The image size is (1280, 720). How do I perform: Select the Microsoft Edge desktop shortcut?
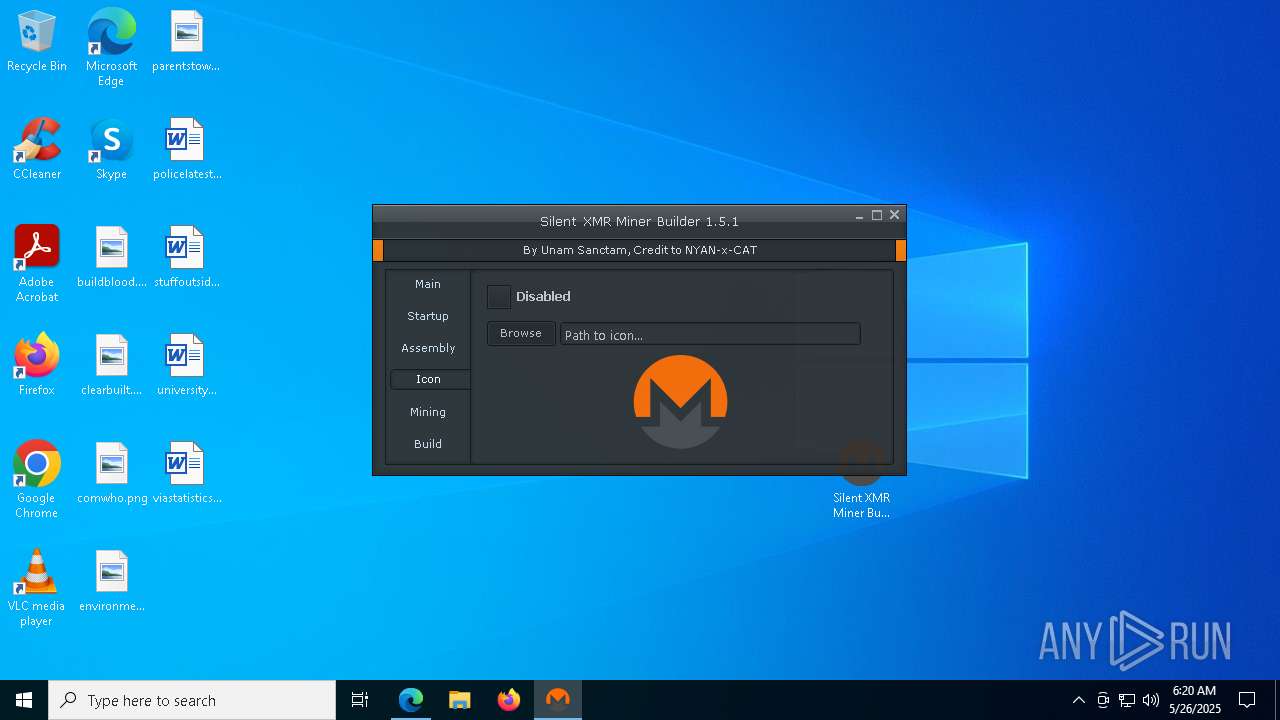pyautogui.click(x=111, y=48)
